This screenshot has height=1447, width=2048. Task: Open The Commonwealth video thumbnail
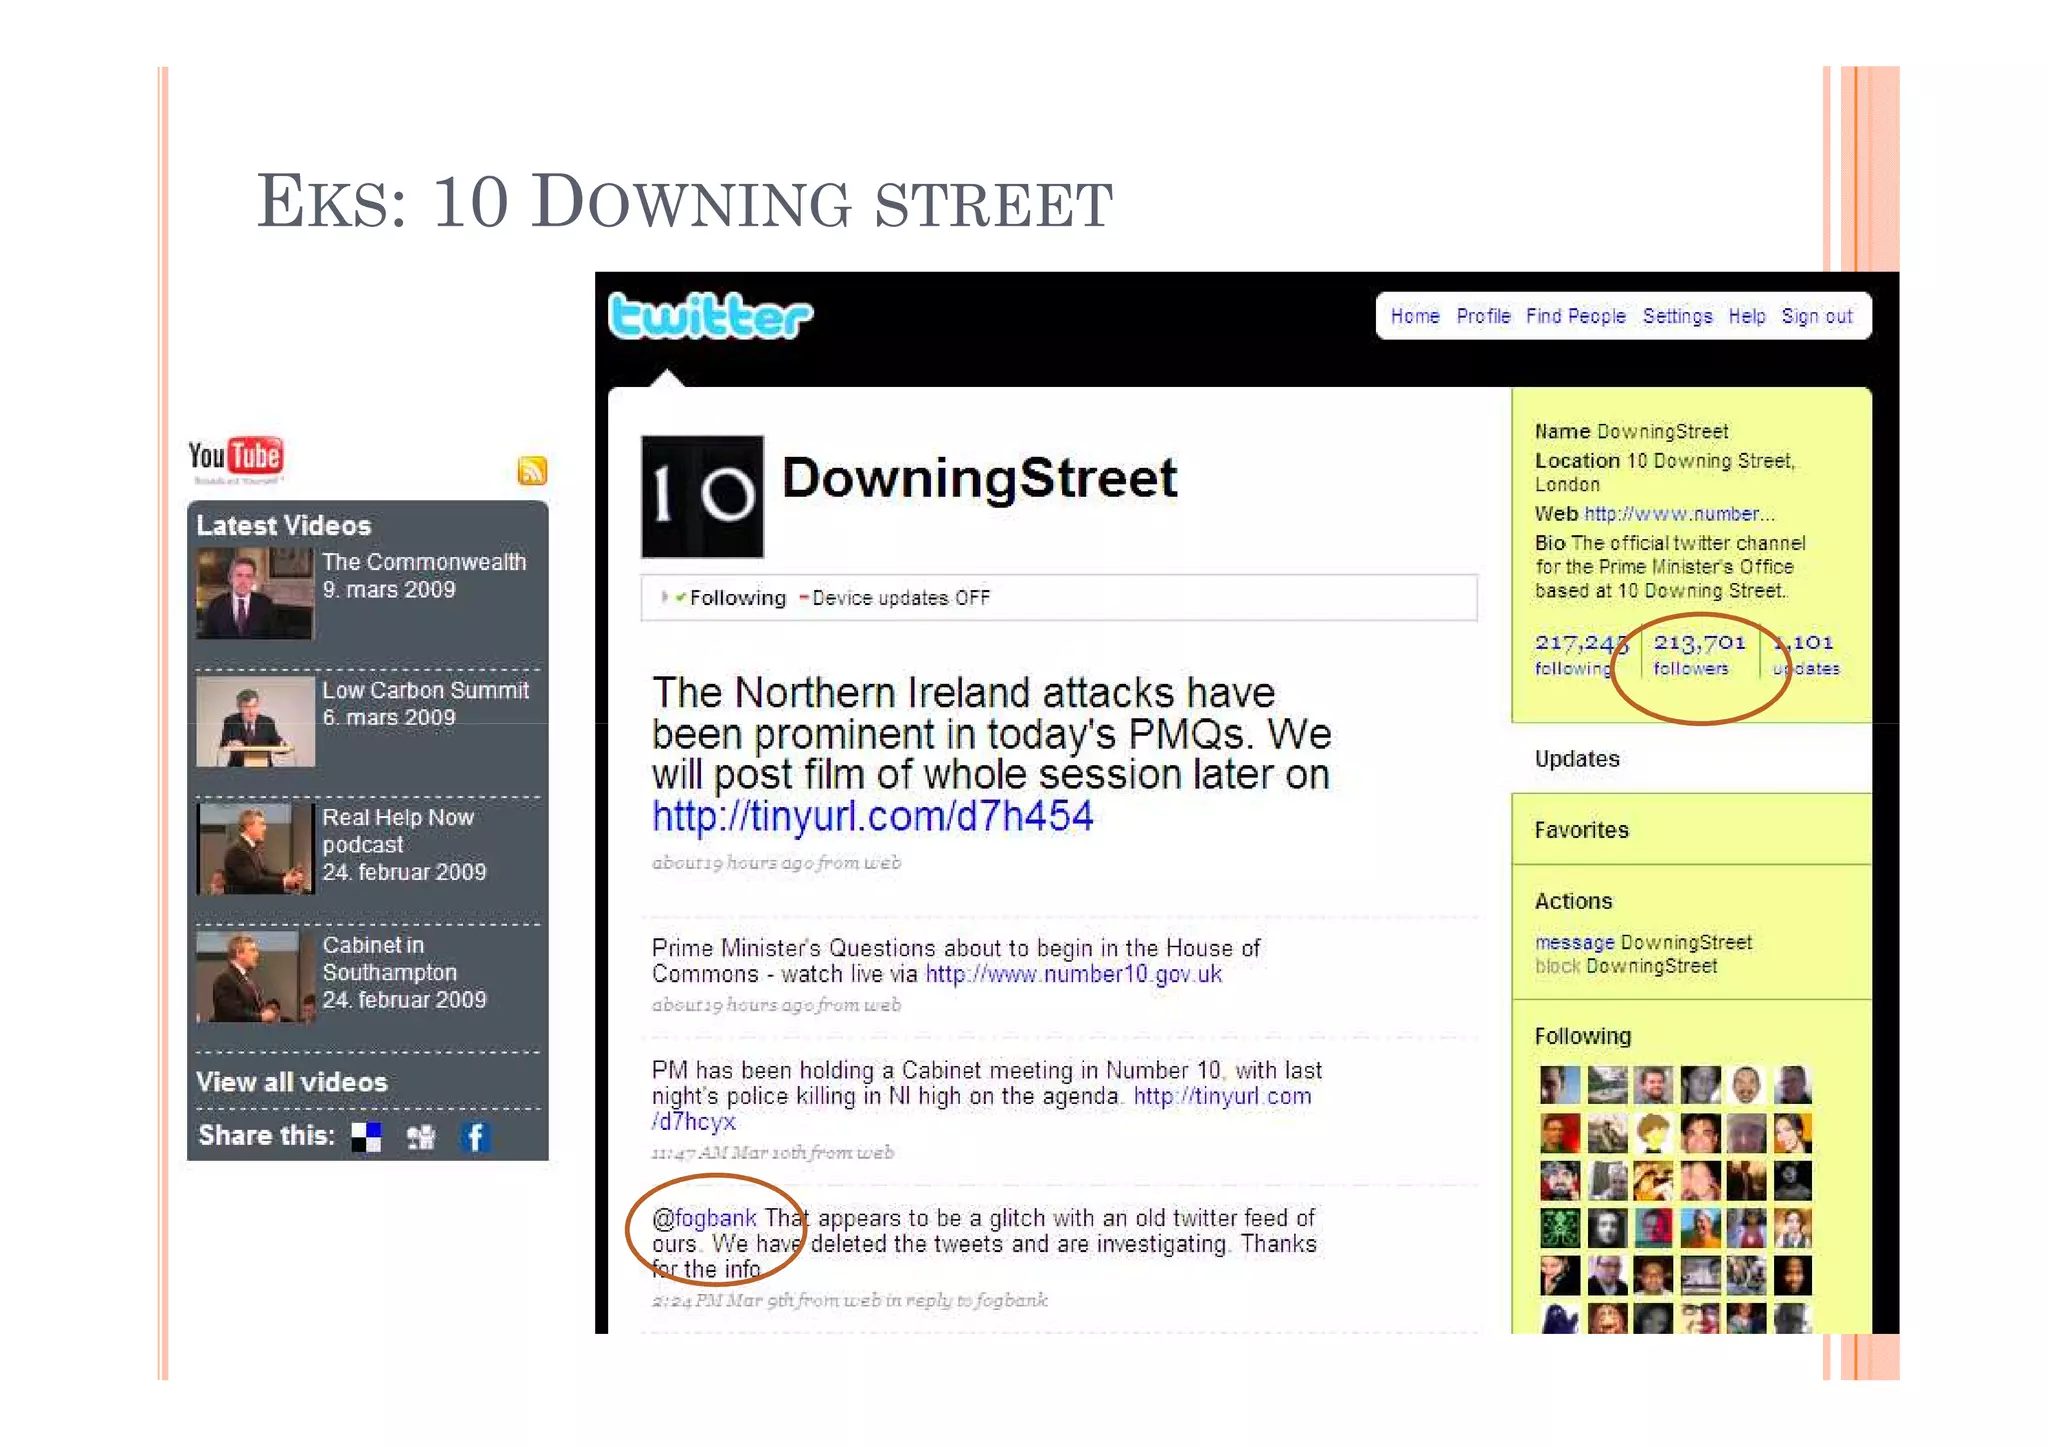click(x=255, y=593)
